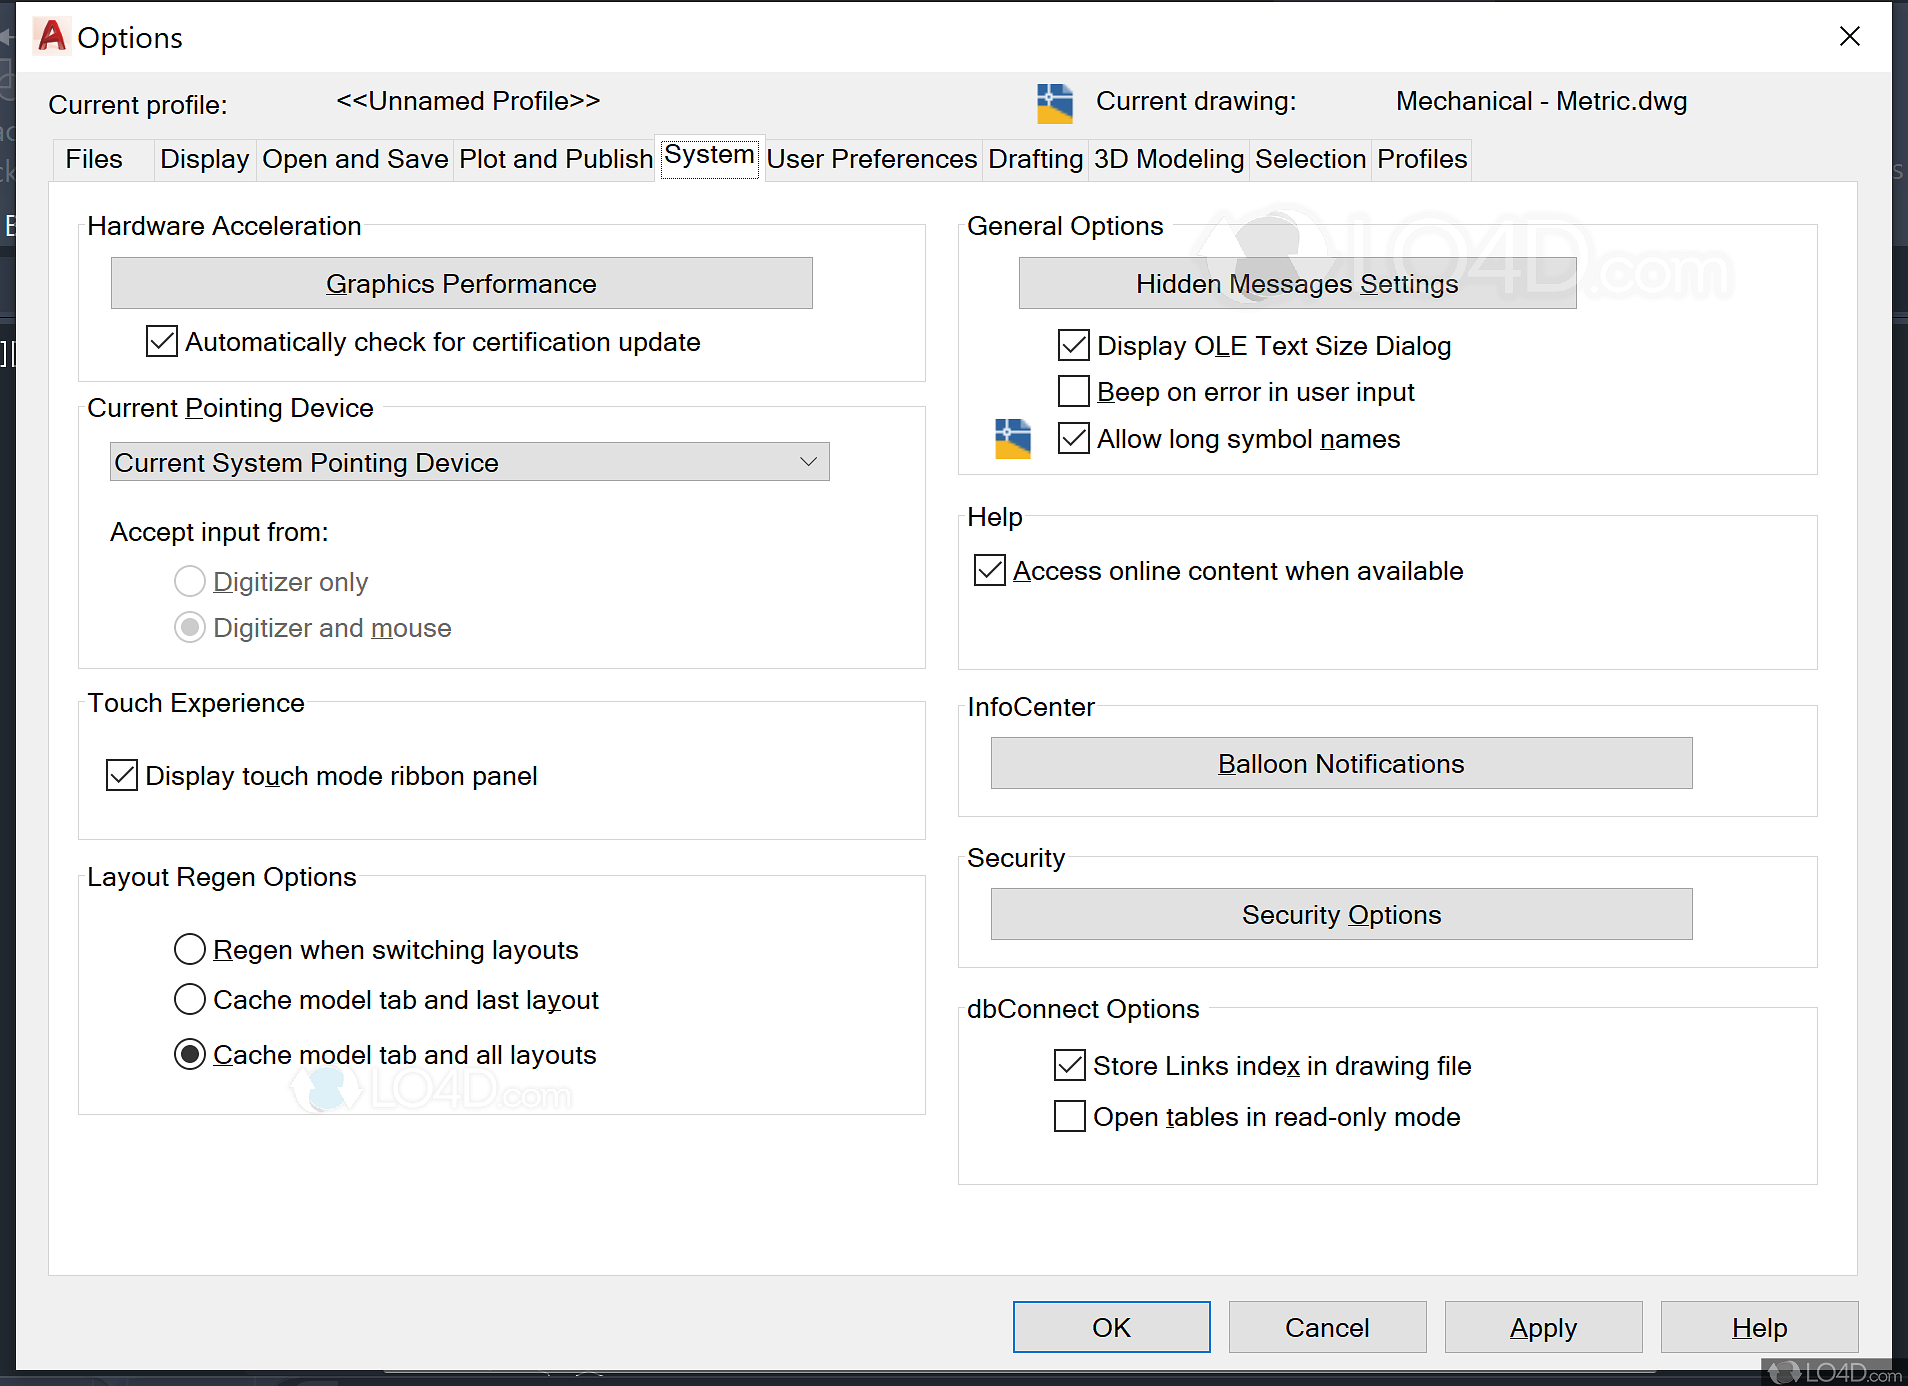
Task: Open the User Preferences tab
Action: (871, 160)
